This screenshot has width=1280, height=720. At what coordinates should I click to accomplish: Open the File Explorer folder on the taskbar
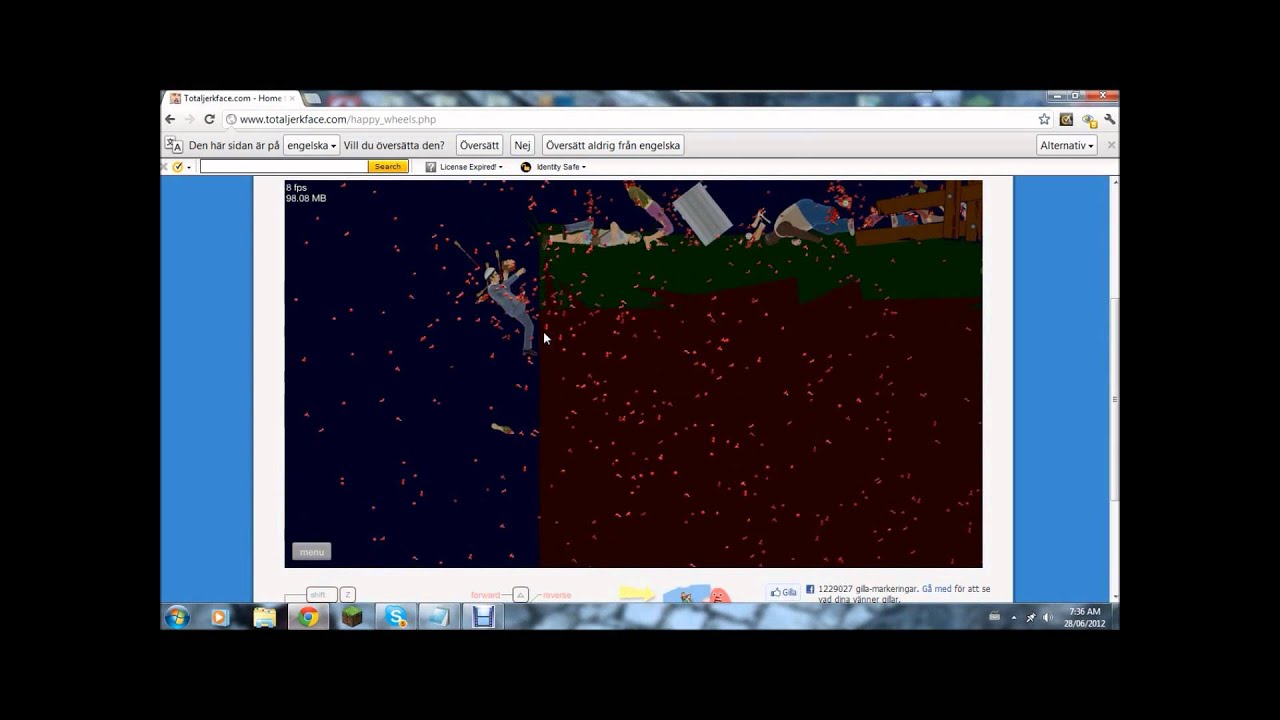pos(264,617)
